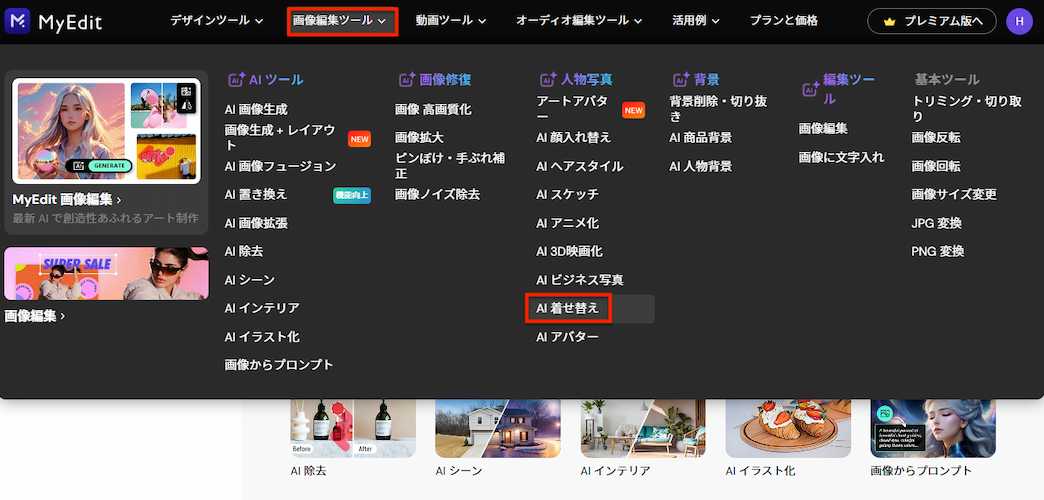The image size is (1044, 500).
Task: Open 背景削除・切り抜き tool
Action: (718, 109)
